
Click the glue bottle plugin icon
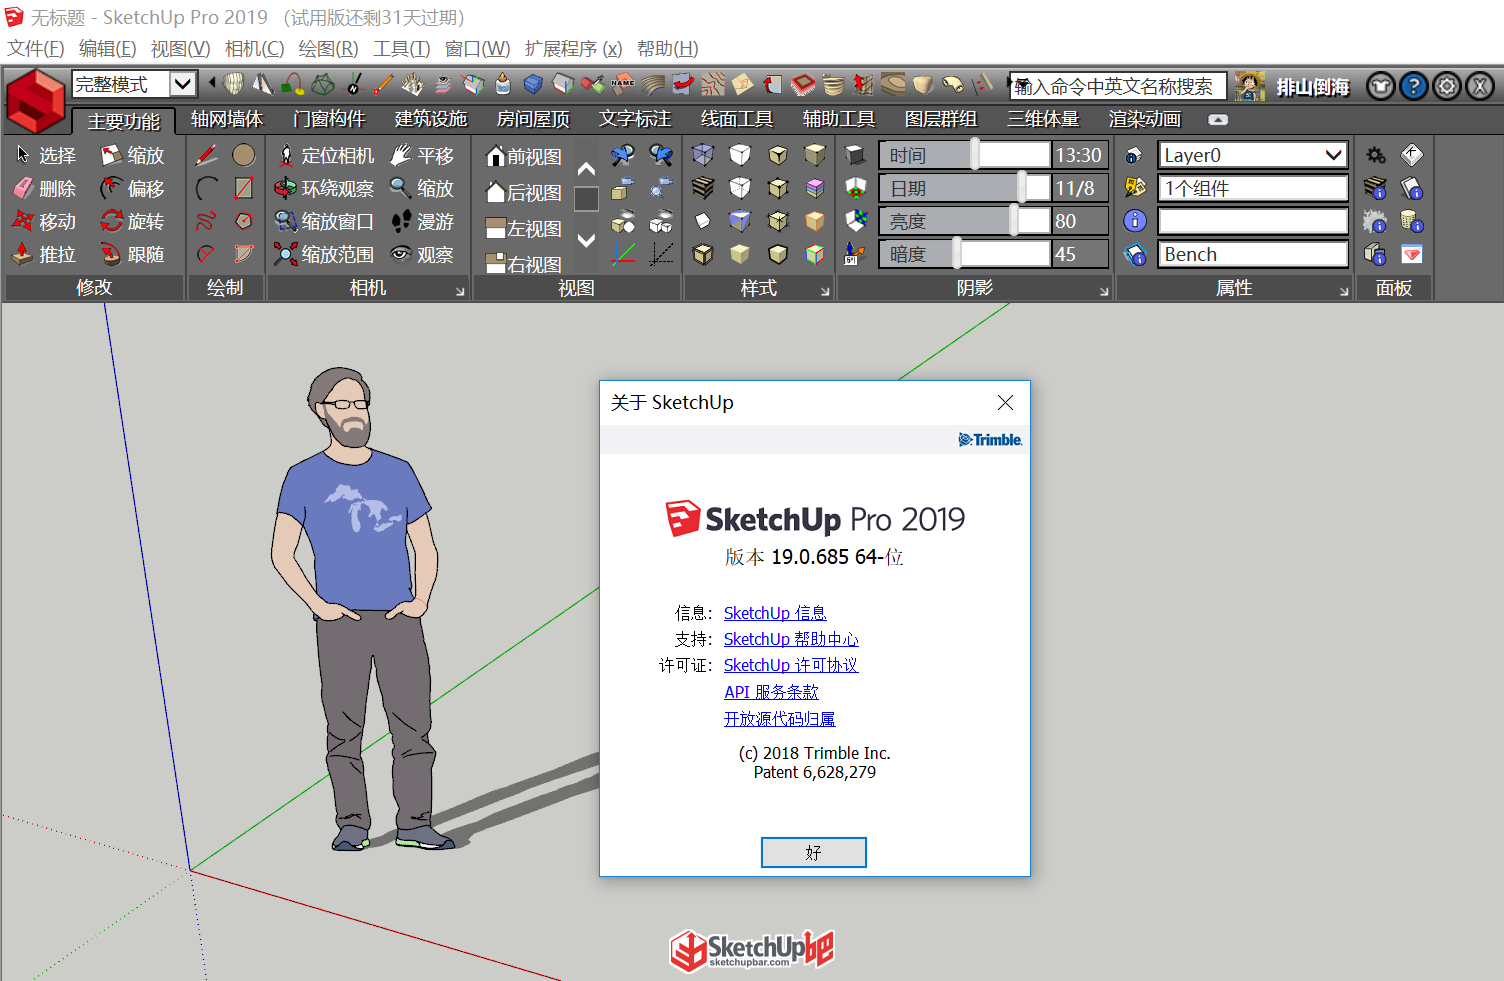(x=503, y=84)
